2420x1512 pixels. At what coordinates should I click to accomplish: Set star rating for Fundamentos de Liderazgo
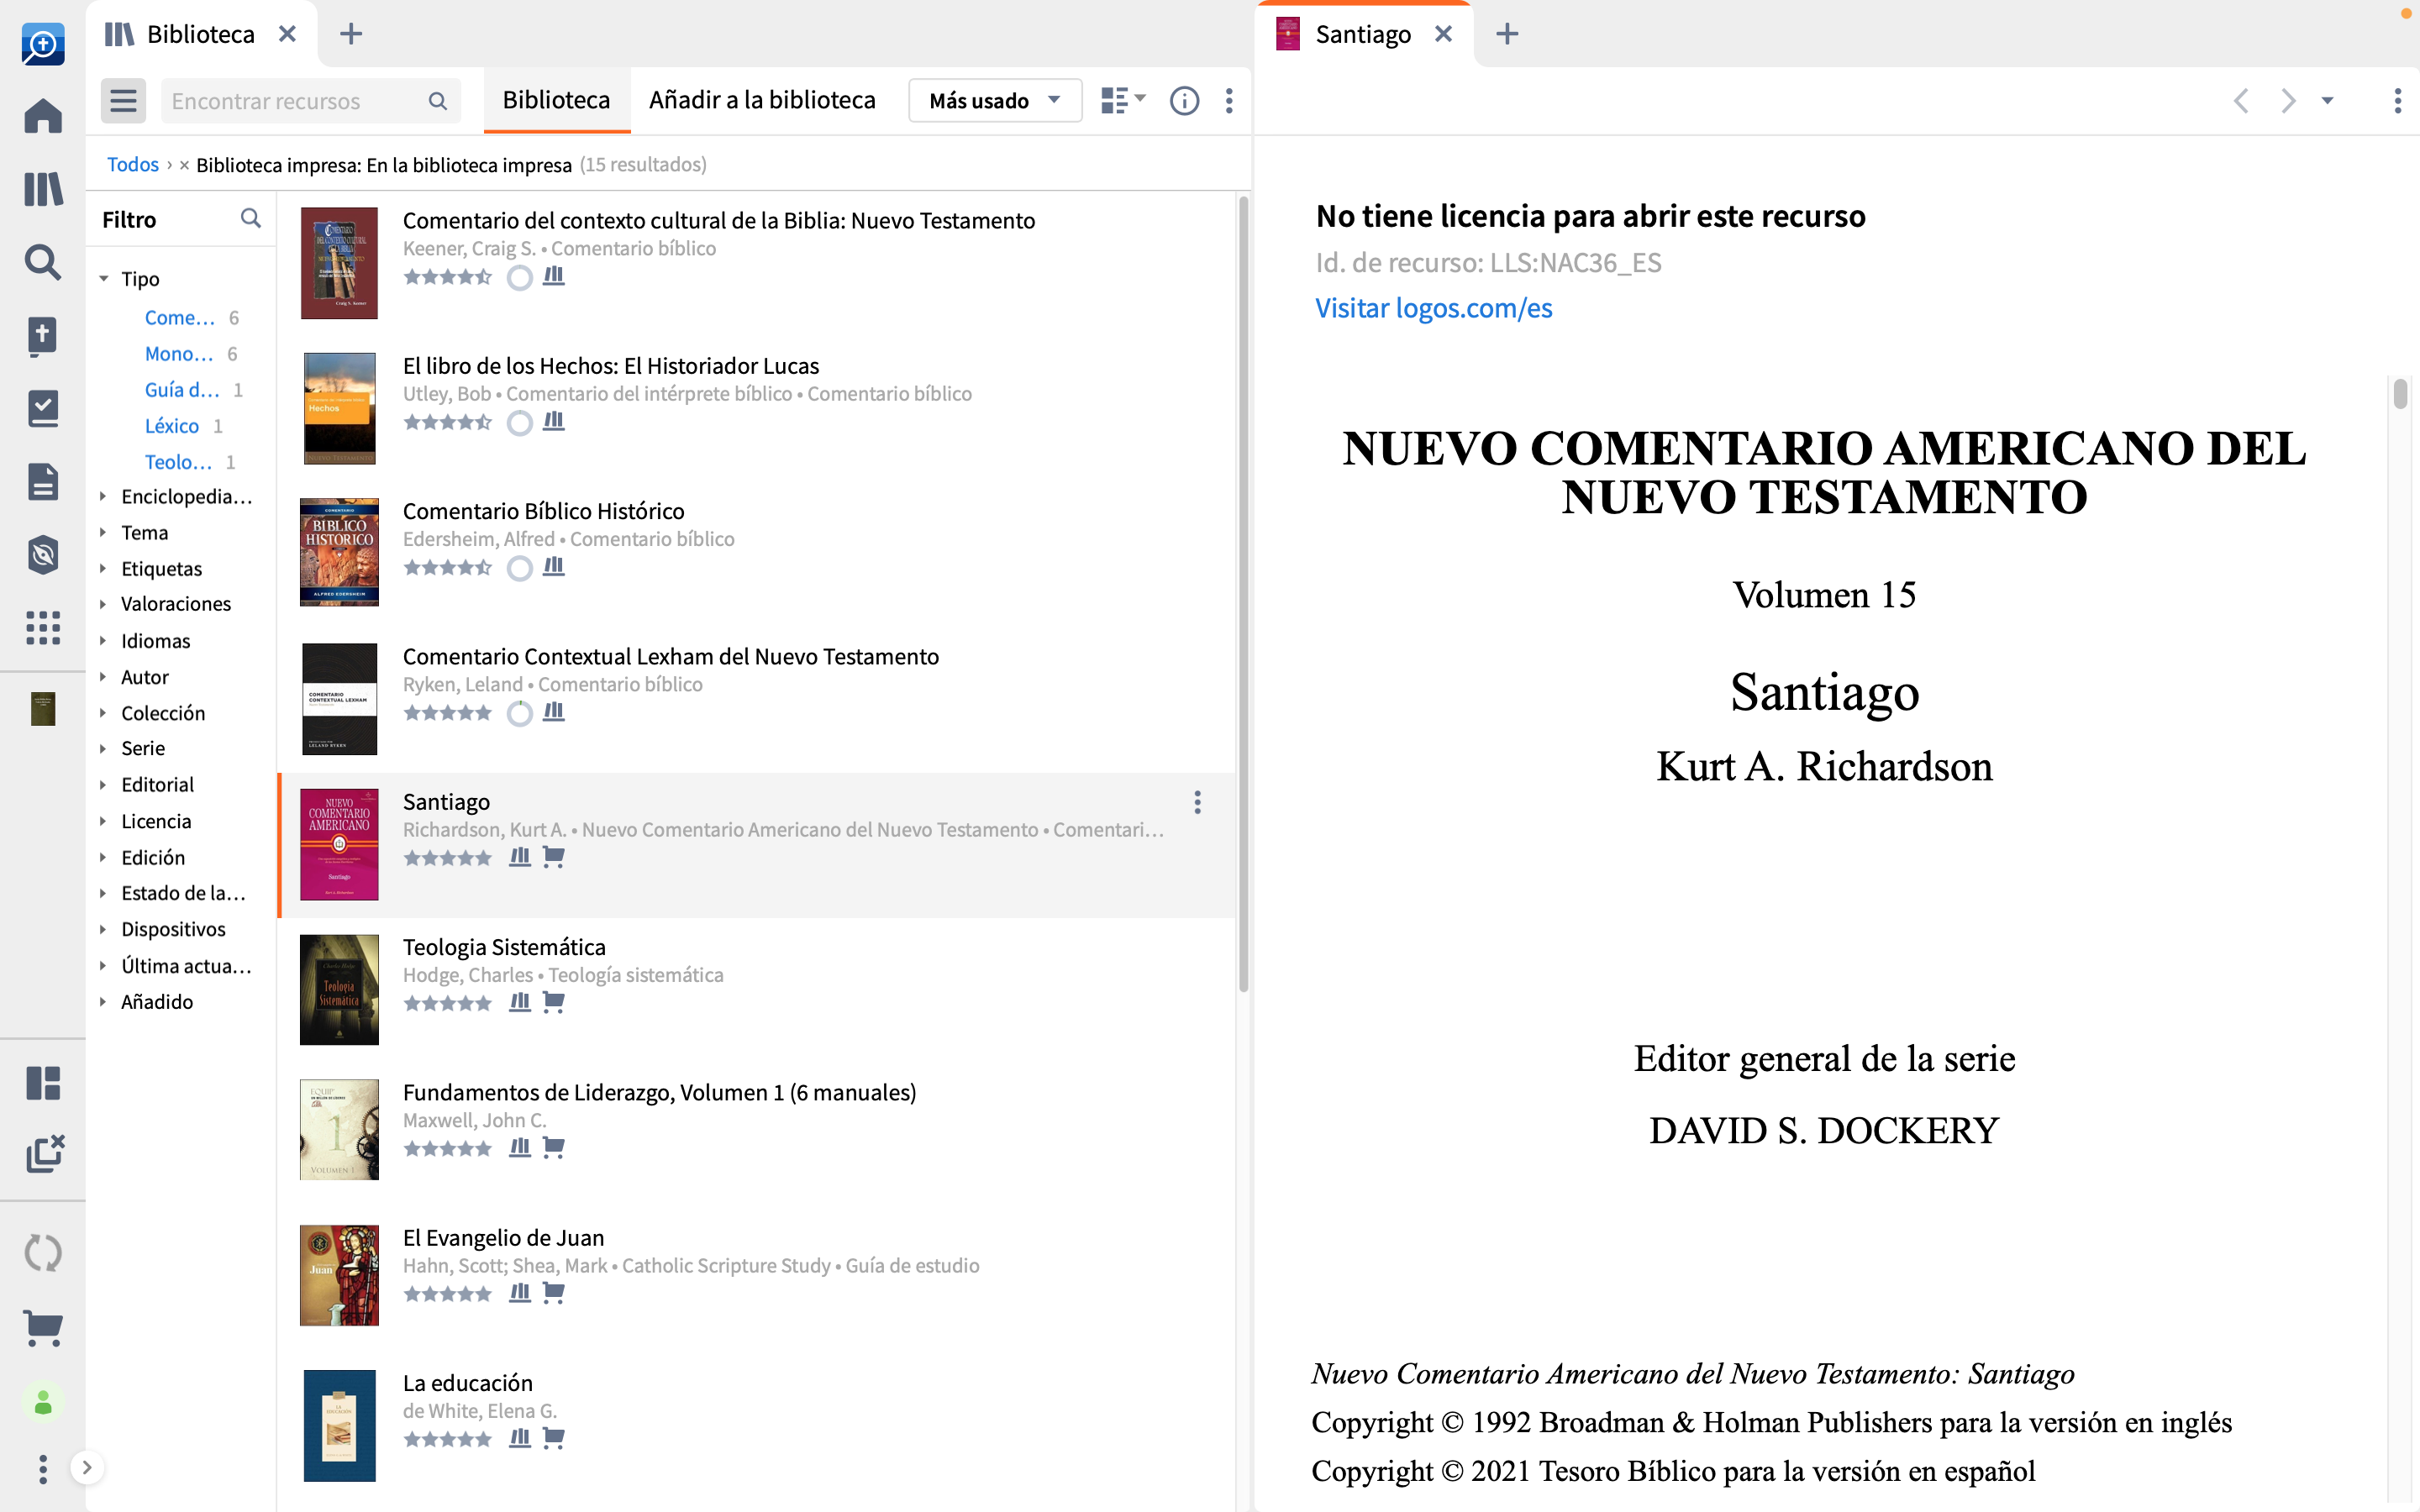[x=448, y=1148]
